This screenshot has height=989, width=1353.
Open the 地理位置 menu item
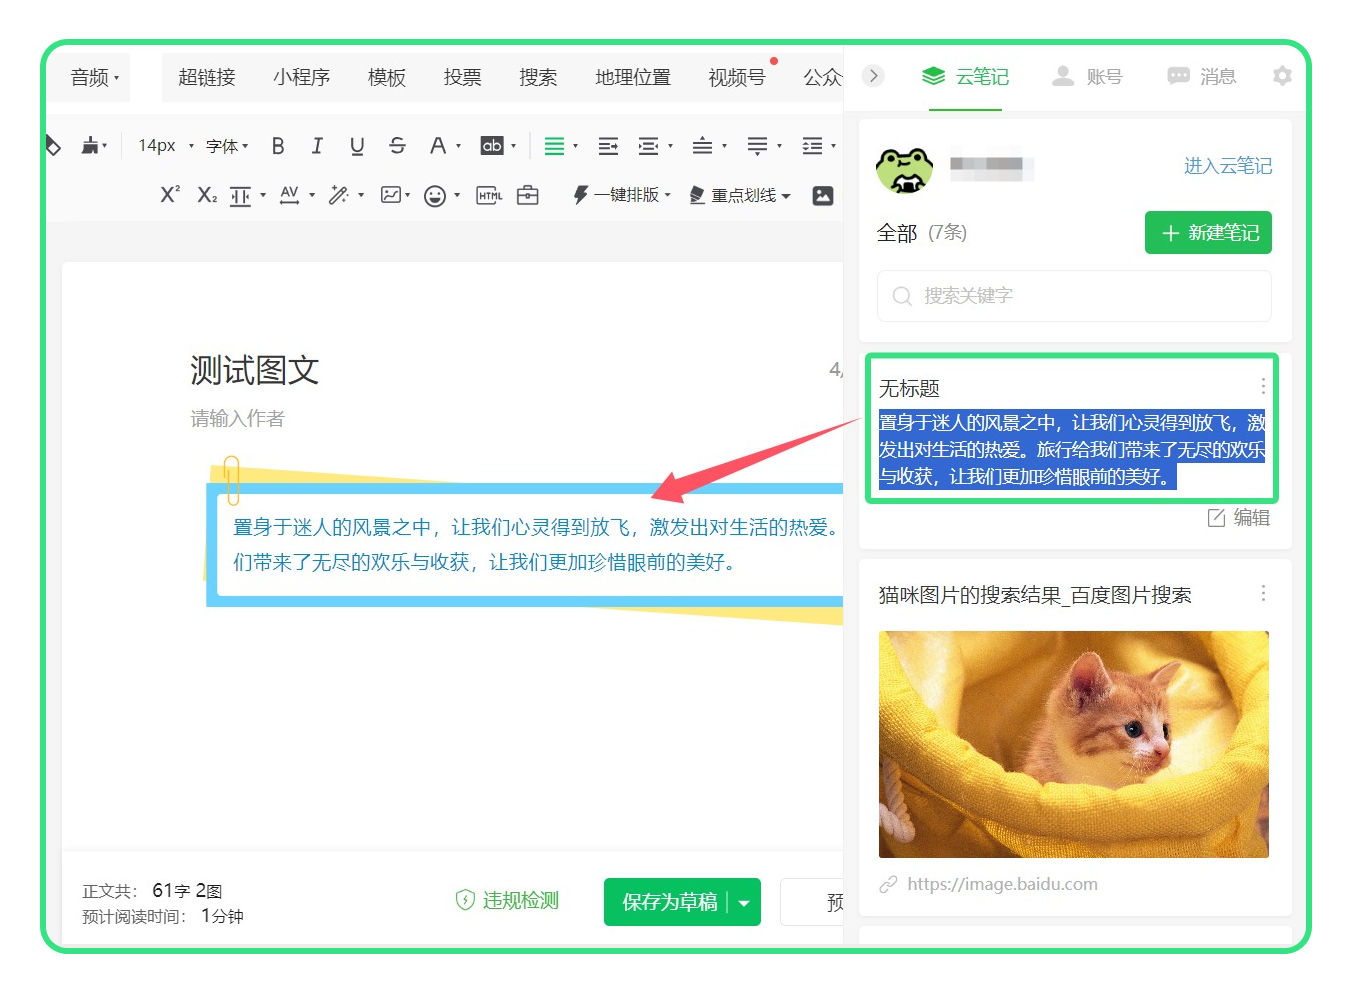(x=633, y=77)
